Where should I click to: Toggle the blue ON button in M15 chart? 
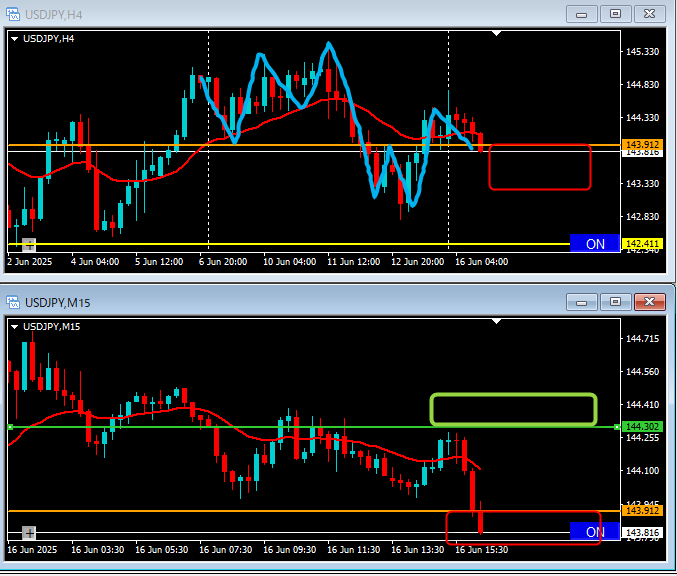tap(594, 532)
